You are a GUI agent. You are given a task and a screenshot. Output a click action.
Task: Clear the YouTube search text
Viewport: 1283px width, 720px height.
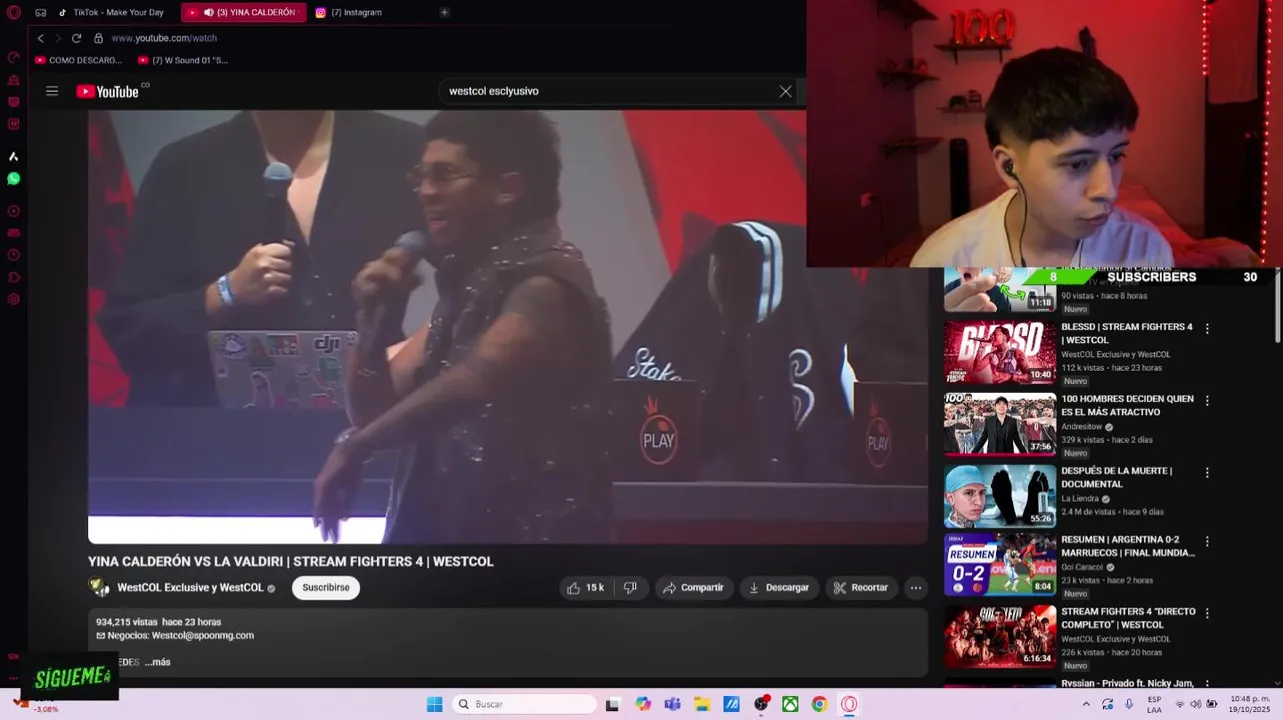pos(785,91)
